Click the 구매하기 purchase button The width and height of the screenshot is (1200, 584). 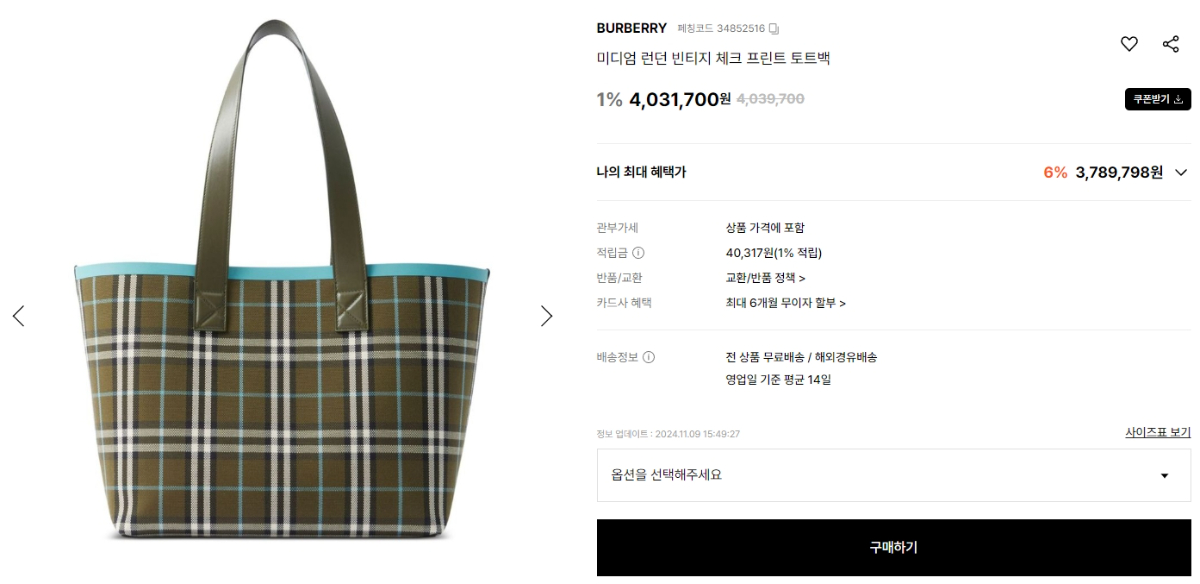894,547
